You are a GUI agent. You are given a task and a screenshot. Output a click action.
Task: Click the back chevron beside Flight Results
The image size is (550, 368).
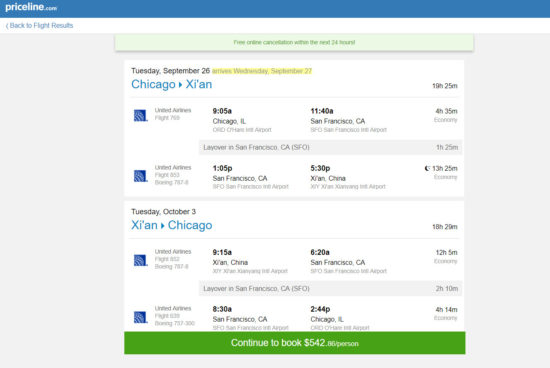(x=7, y=26)
